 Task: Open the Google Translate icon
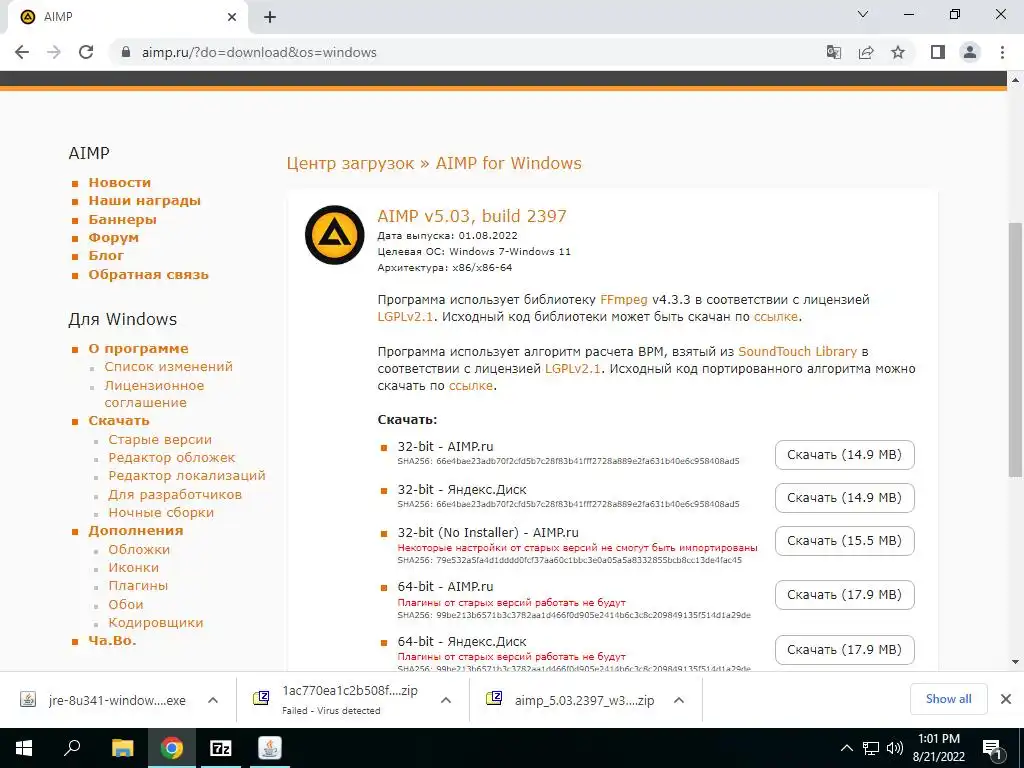pyautogui.click(x=833, y=52)
